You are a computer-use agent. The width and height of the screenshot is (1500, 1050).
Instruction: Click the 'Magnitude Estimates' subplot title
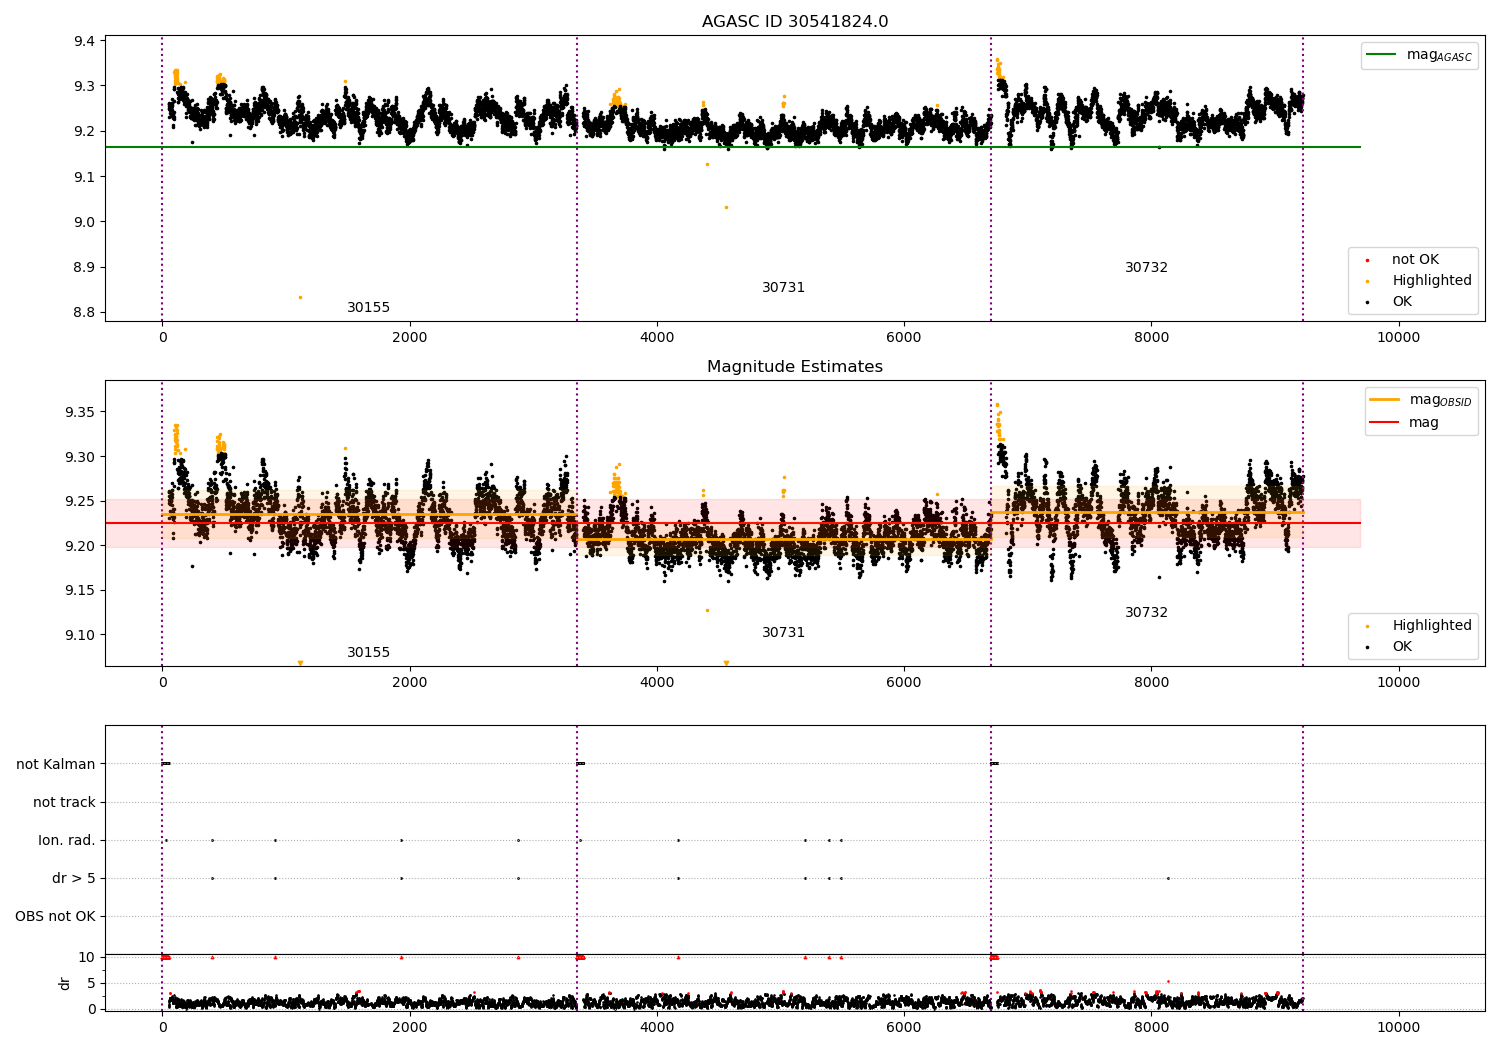point(795,367)
